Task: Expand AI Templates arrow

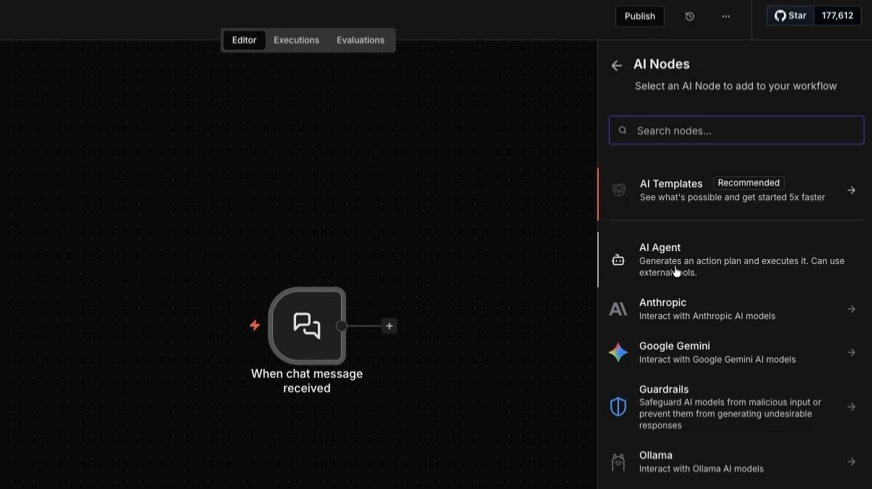Action: point(851,190)
